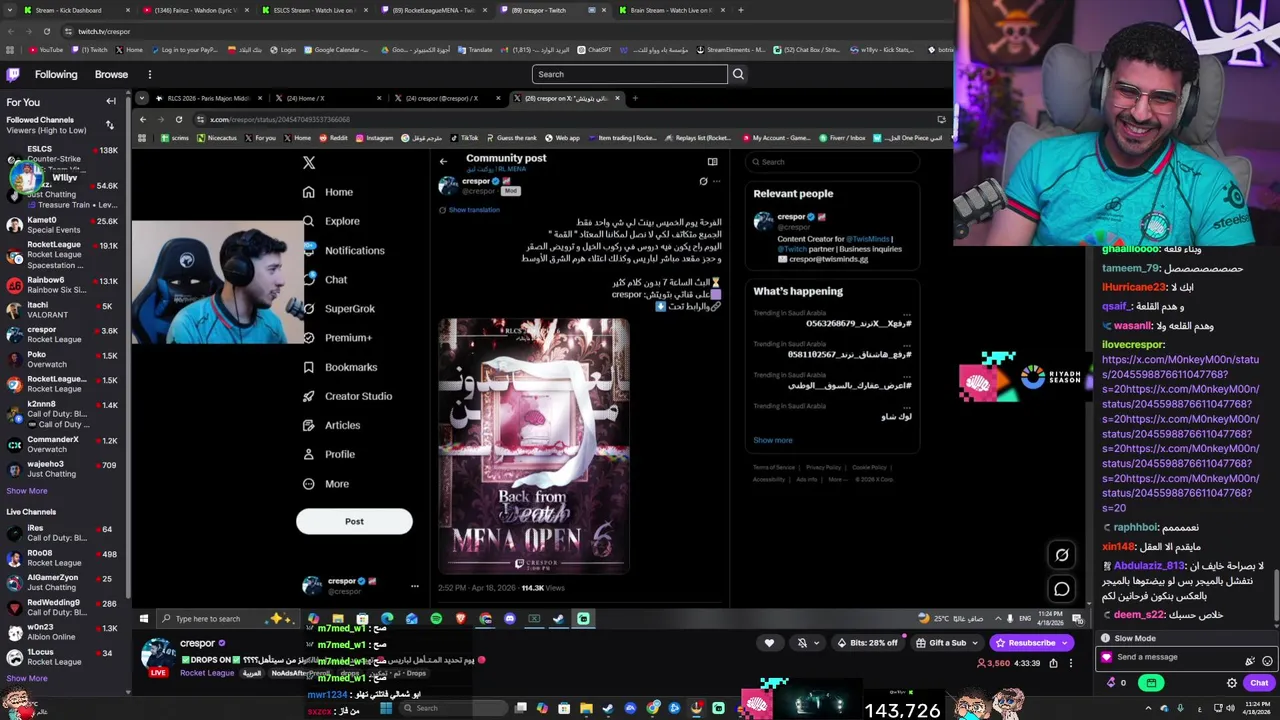The height and width of the screenshot is (720, 1280).
Task: Open 1Locus channel in Live Channels
Action: click(x=65, y=656)
